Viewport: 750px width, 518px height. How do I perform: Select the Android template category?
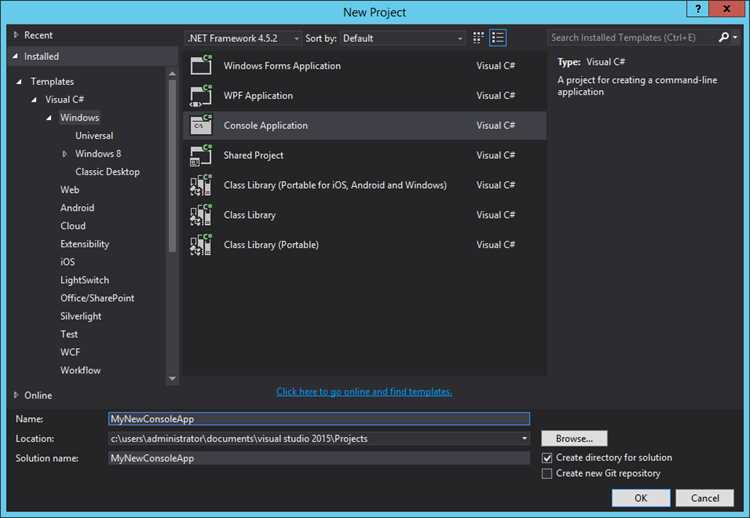coord(77,208)
